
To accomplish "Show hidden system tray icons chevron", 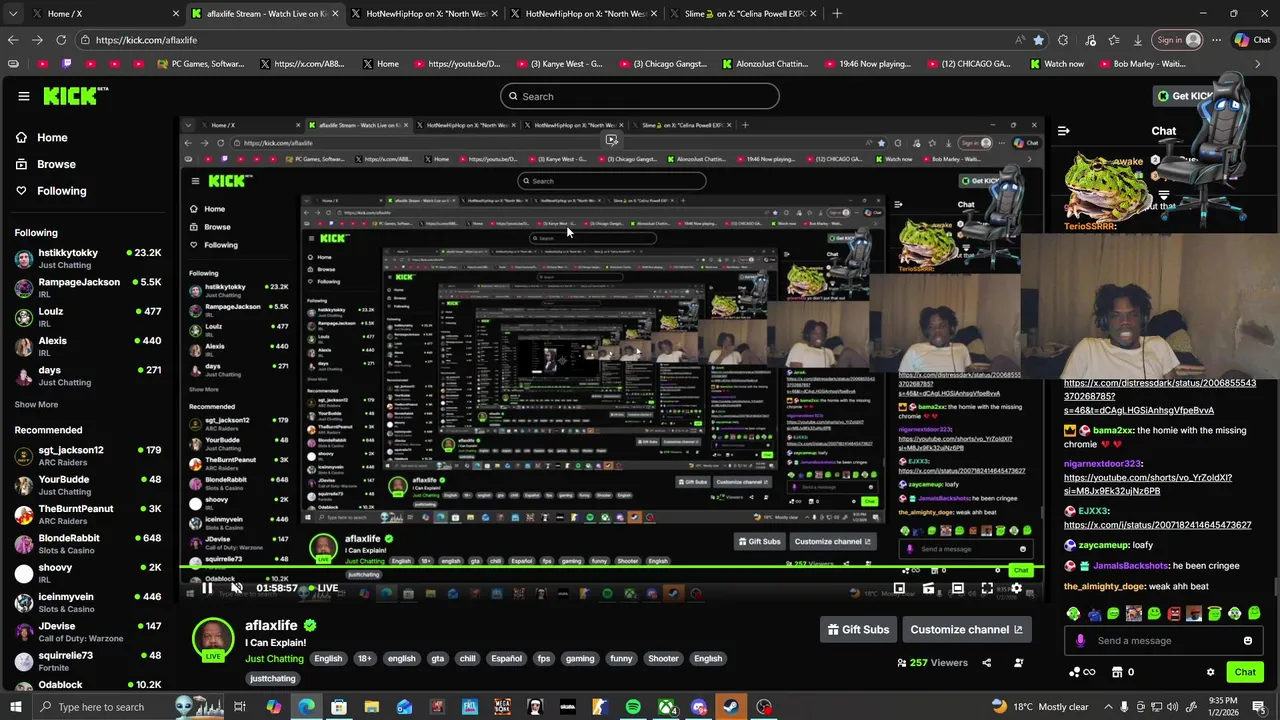I will click(x=1108, y=707).
